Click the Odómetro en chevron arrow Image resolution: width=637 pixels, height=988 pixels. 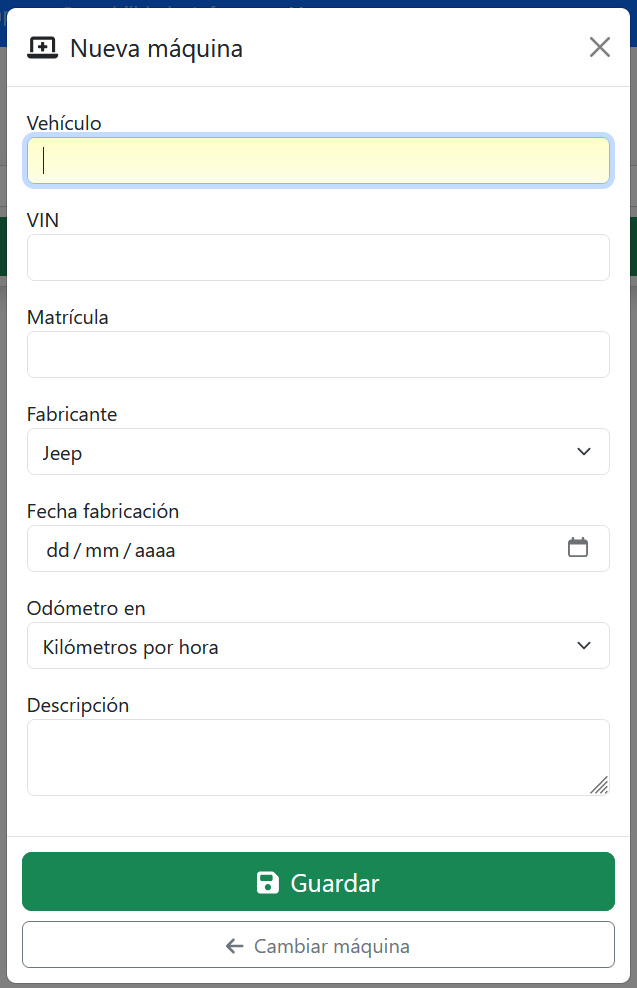585,646
